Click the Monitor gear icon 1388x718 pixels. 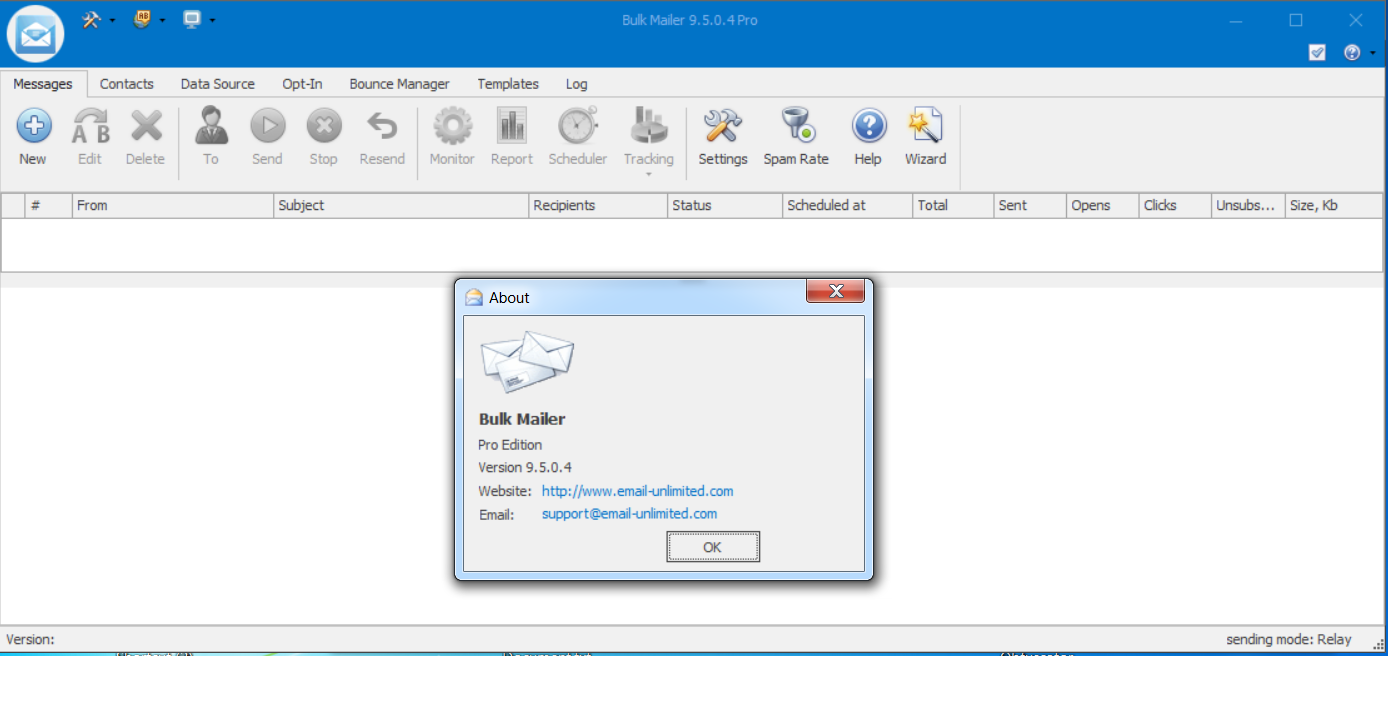[452, 127]
